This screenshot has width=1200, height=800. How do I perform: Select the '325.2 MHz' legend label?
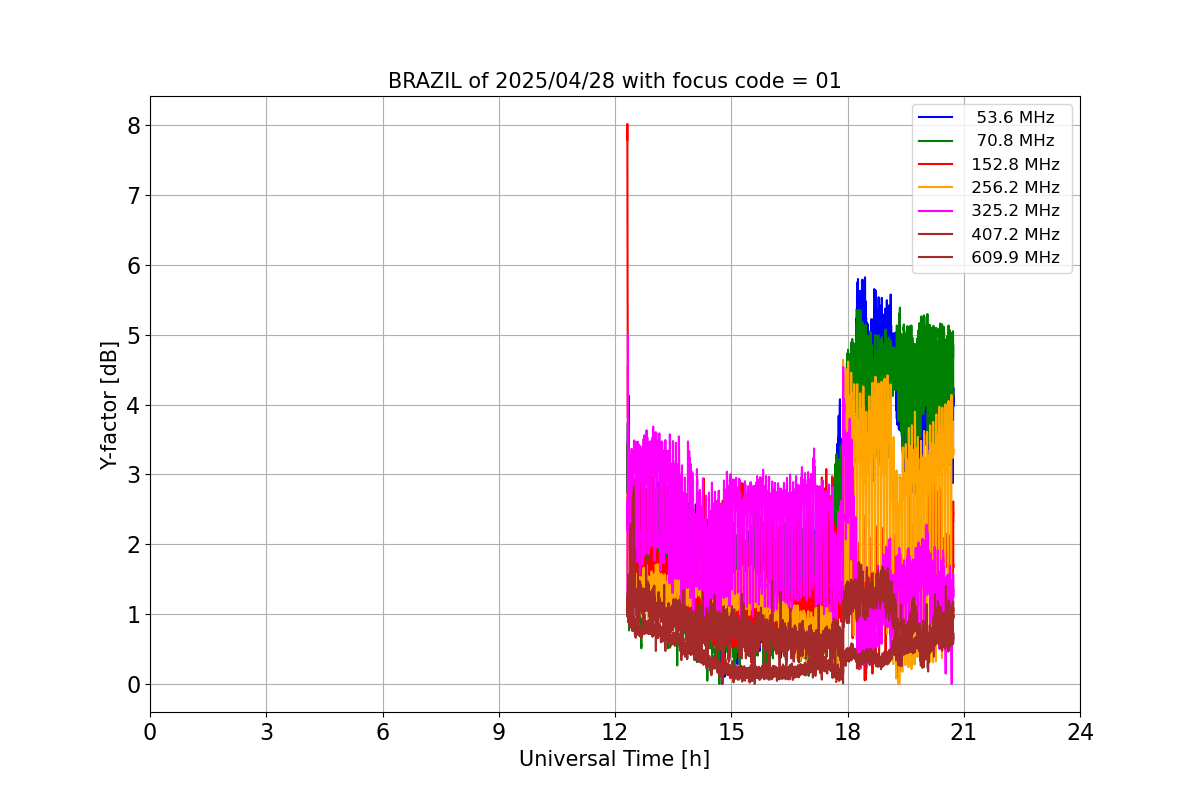pyautogui.click(x=1015, y=211)
